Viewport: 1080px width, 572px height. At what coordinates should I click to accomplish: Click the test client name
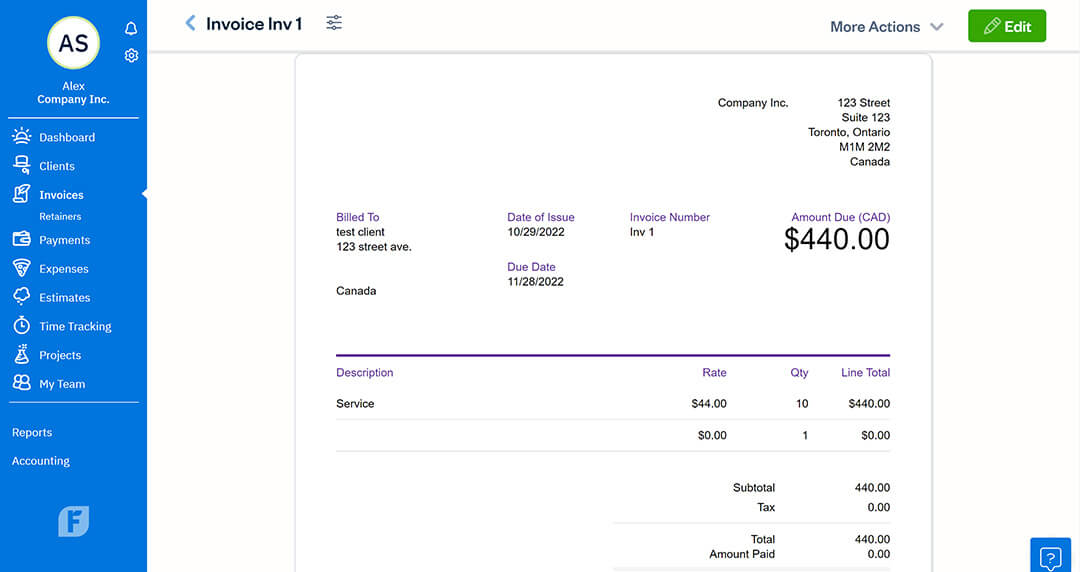tap(360, 232)
